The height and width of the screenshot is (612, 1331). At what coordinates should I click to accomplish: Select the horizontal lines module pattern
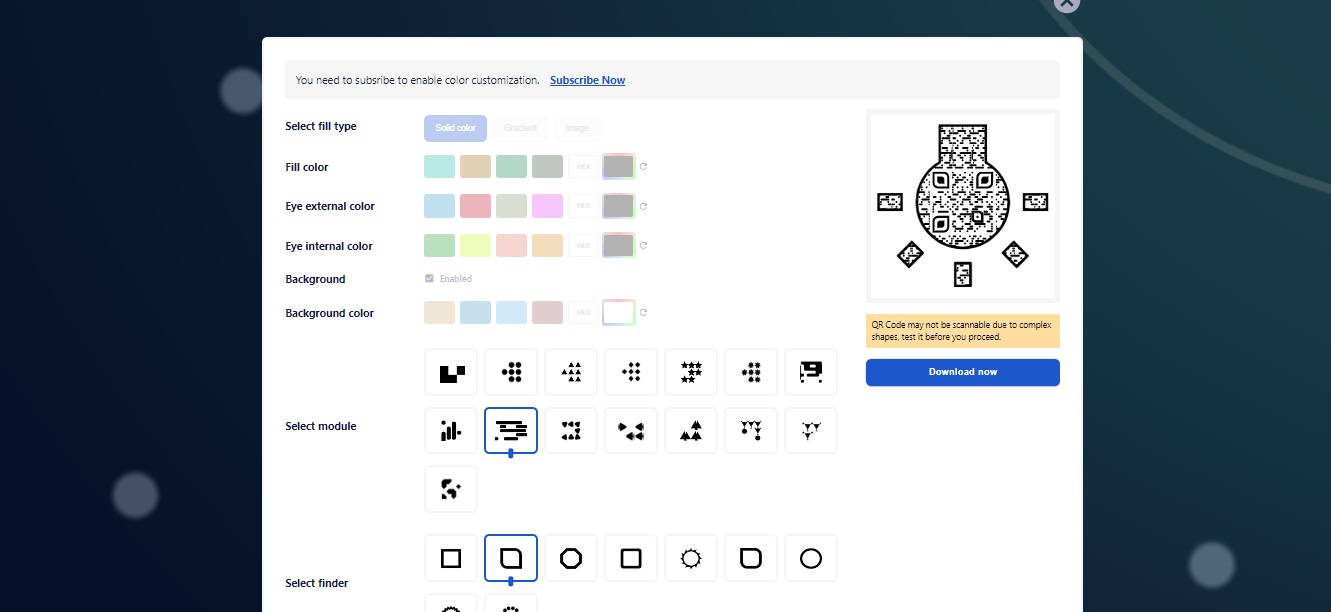[x=511, y=431]
